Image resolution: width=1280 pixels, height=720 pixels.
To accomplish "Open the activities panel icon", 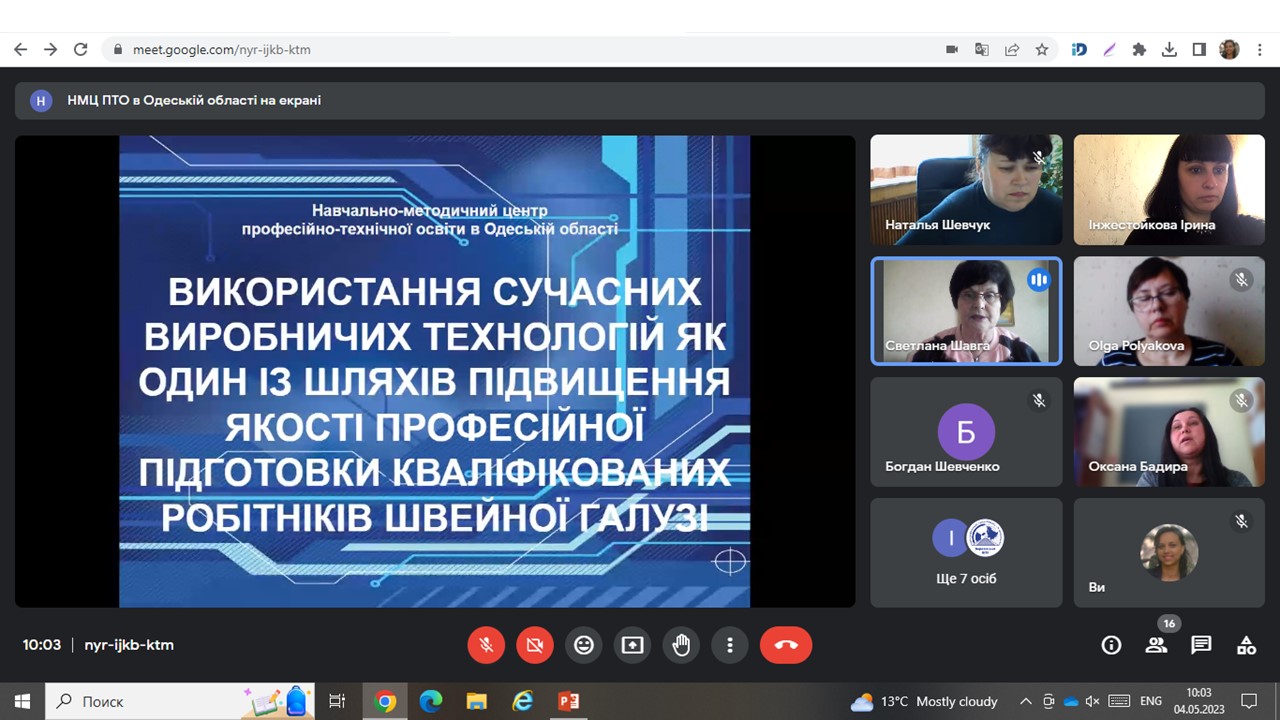I will click(x=1246, y=645).
